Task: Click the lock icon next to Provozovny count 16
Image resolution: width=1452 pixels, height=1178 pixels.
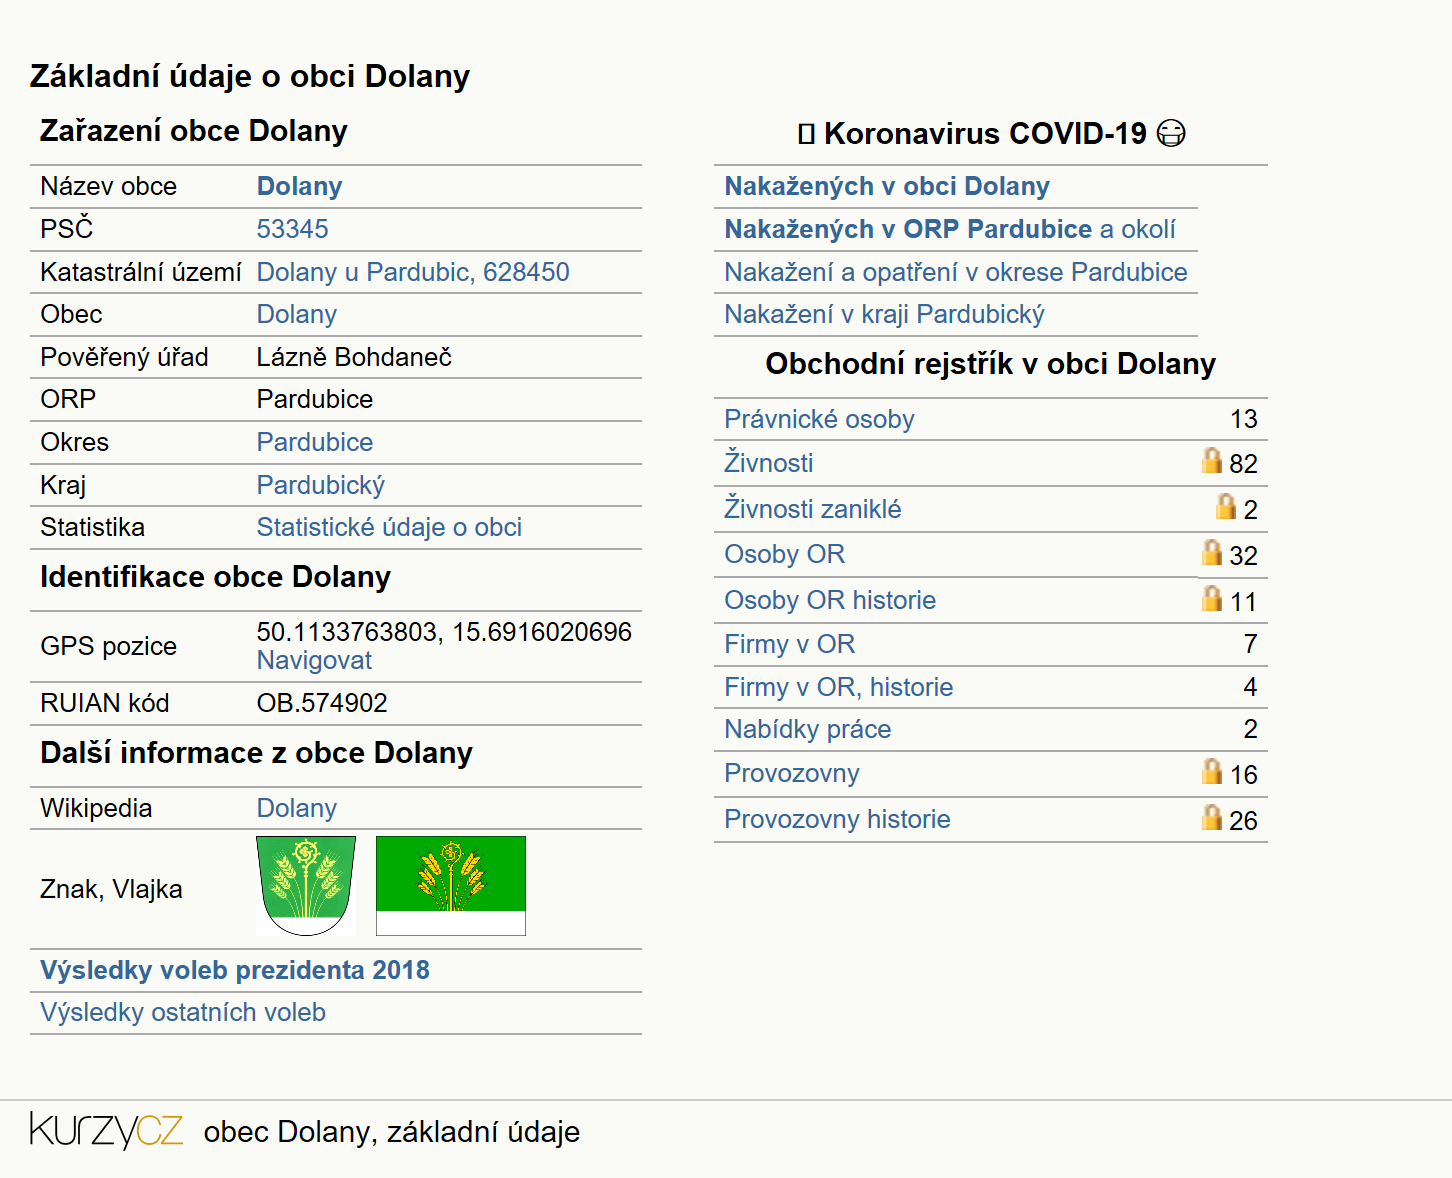Action: (1212, 771)
